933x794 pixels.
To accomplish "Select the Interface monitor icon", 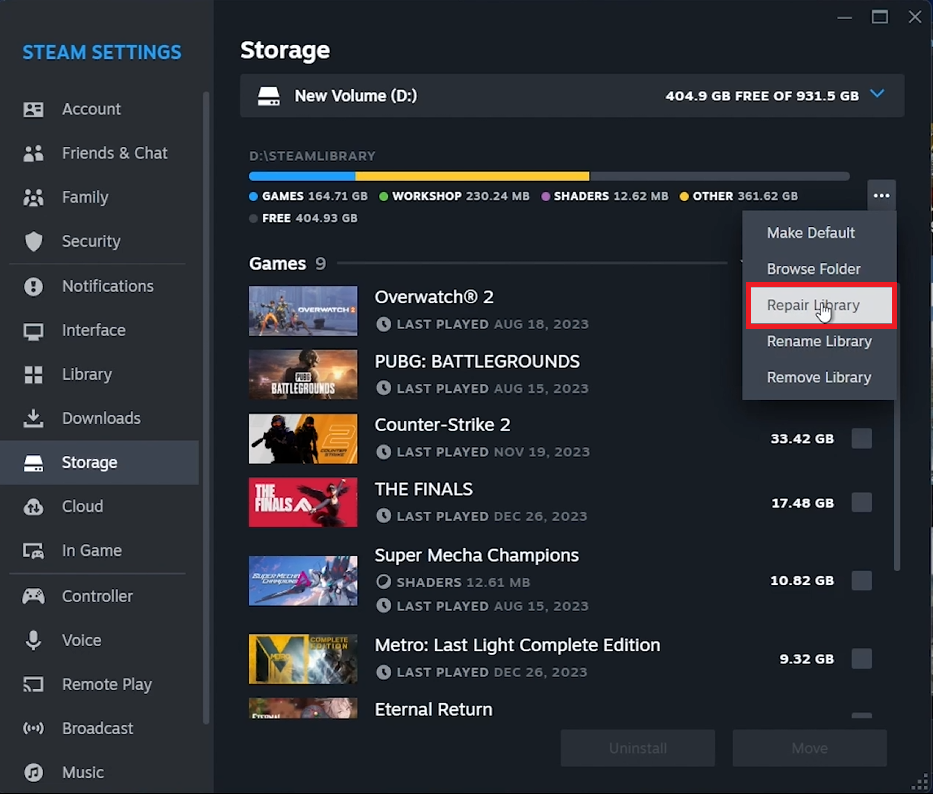I will click(33, 331).
